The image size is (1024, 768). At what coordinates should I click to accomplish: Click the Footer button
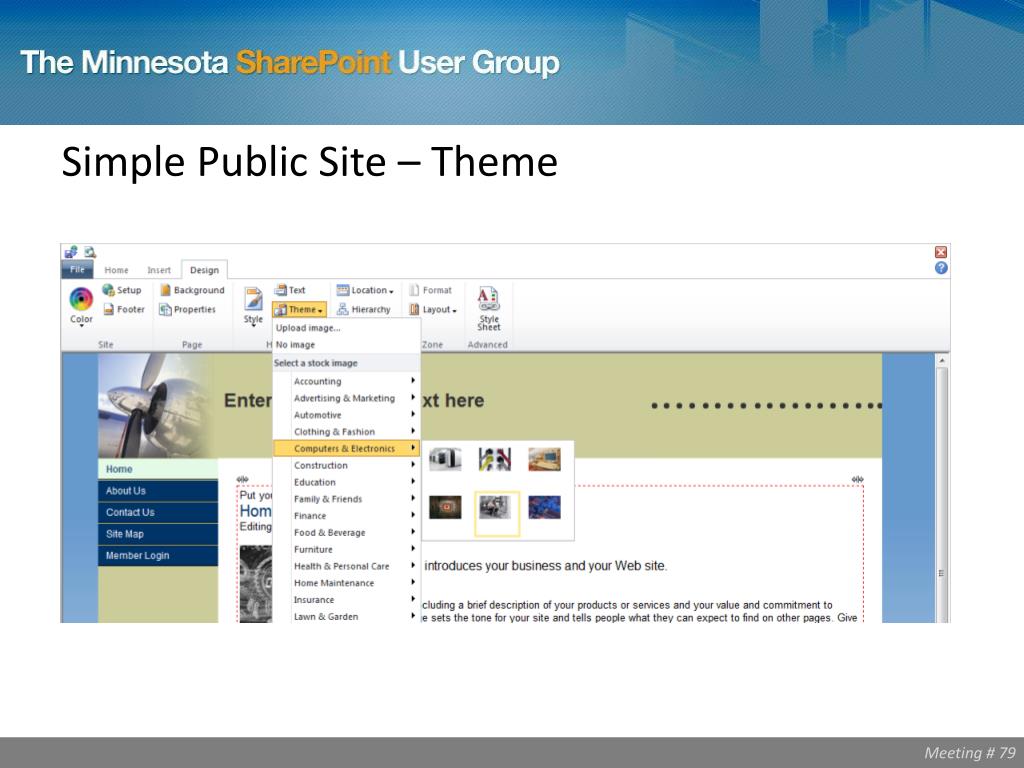click(x=123, y=310)
